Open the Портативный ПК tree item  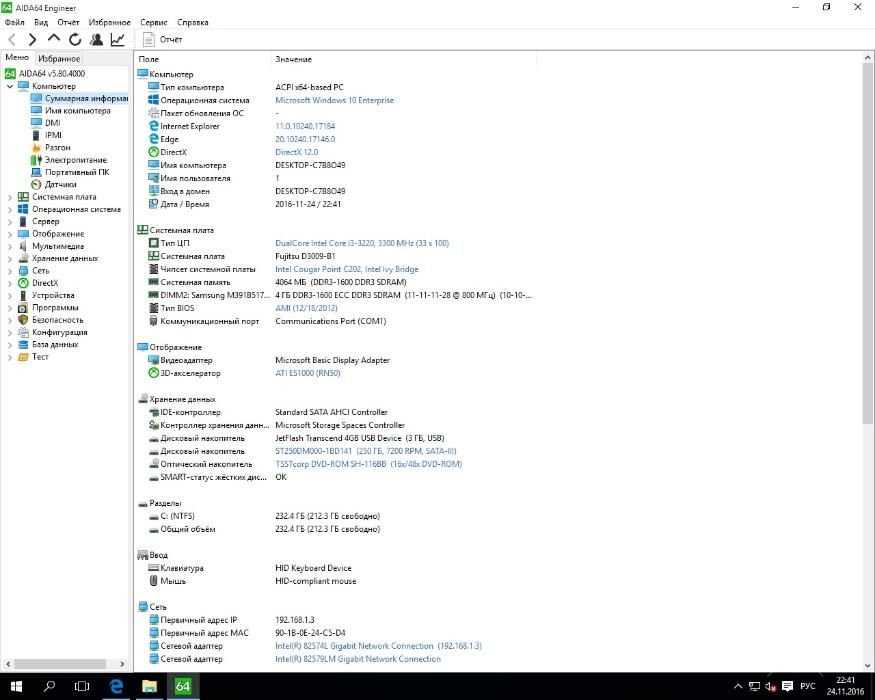(70, 172)
